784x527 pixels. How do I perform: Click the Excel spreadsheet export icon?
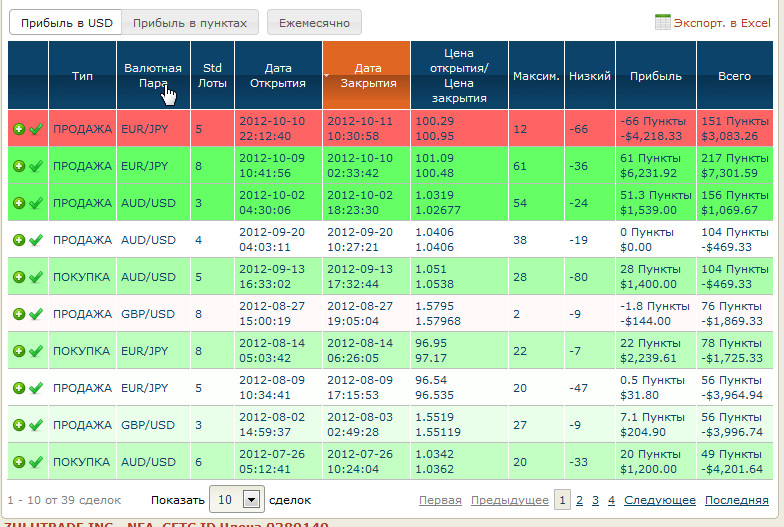[x=662, y=22]
